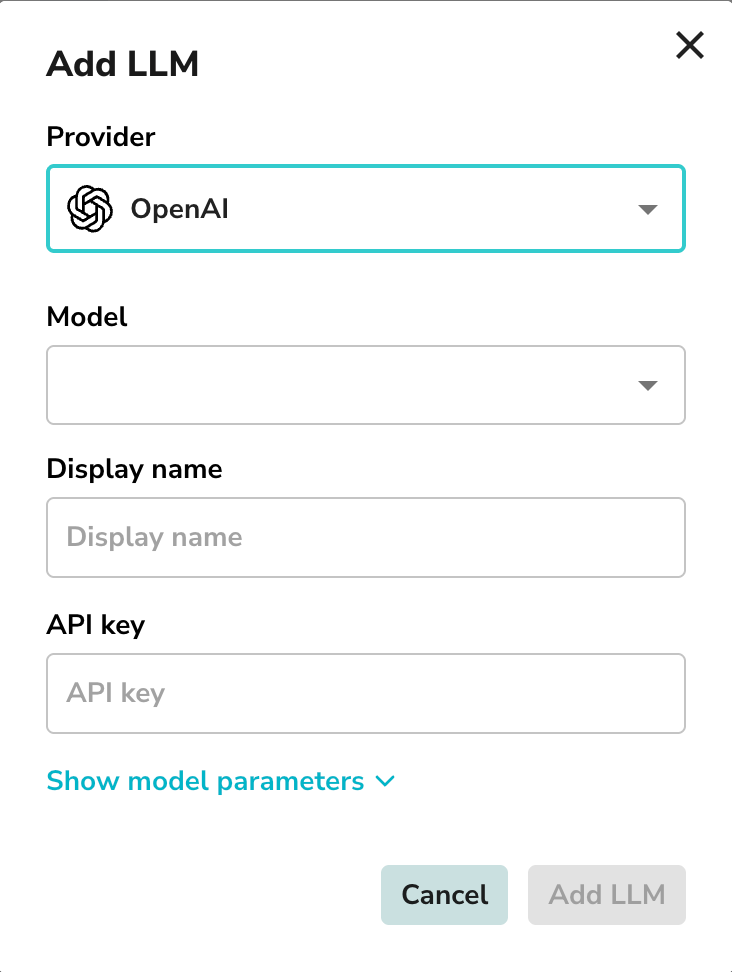732x972 pixels.
Task: Select the Display name input field
Action: pos(365,537)
